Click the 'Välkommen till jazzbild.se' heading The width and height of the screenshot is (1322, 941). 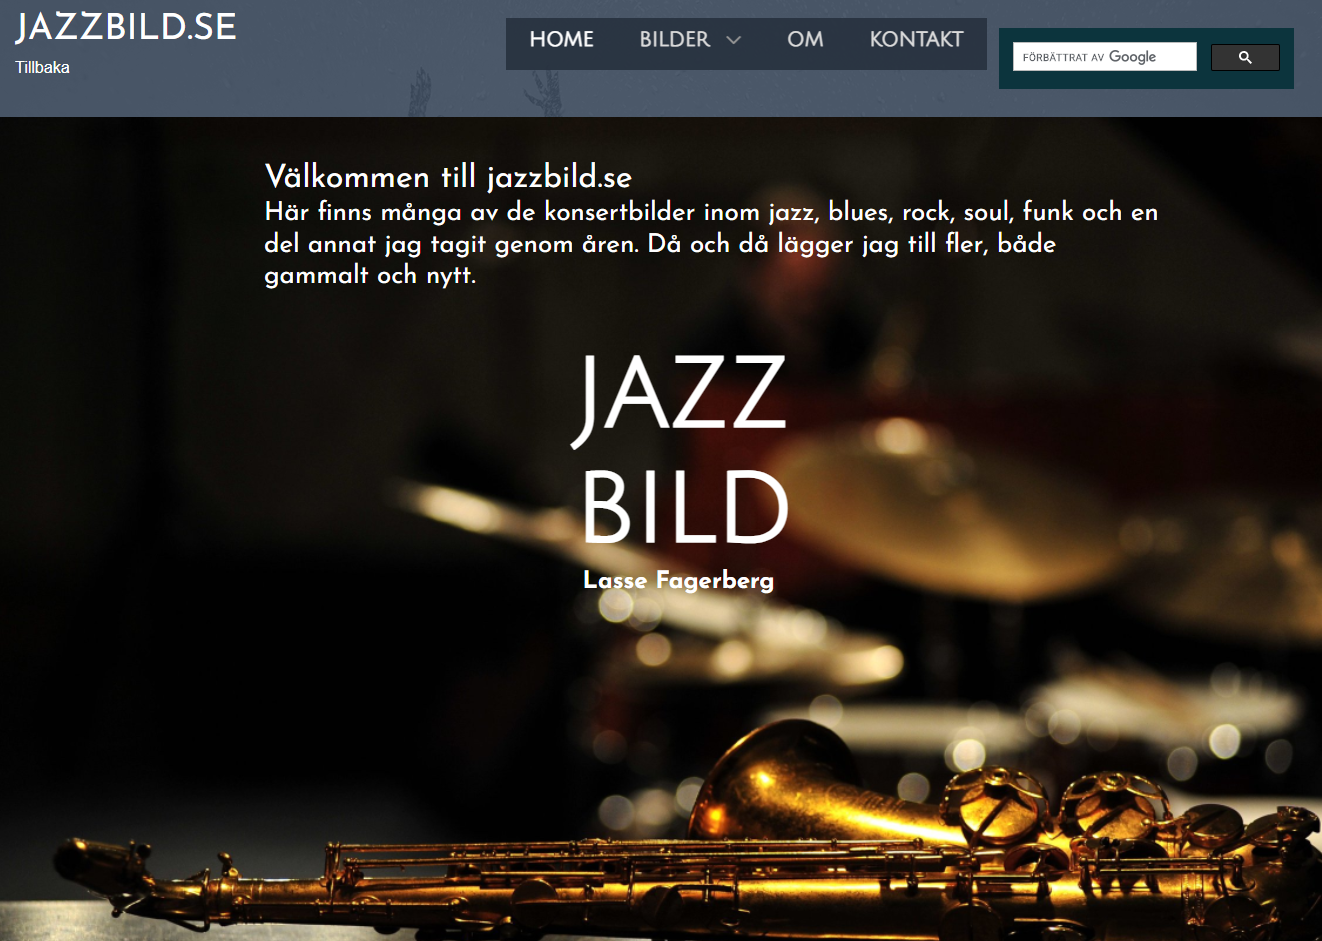pyautogui.click(x=448, y=177)
